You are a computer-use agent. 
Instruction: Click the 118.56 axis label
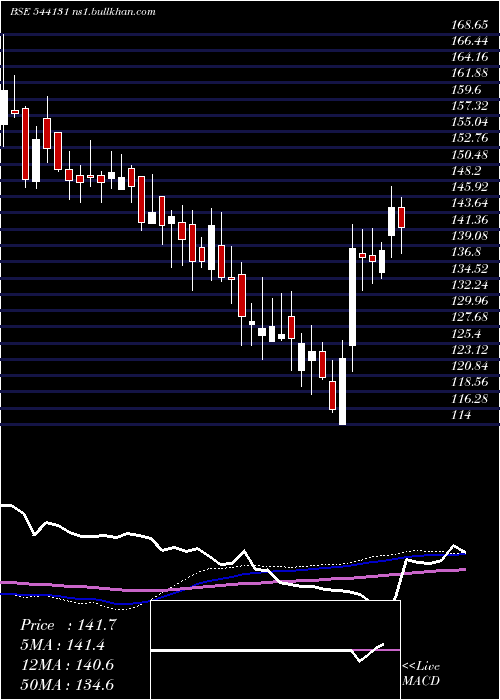pos(470,382)
